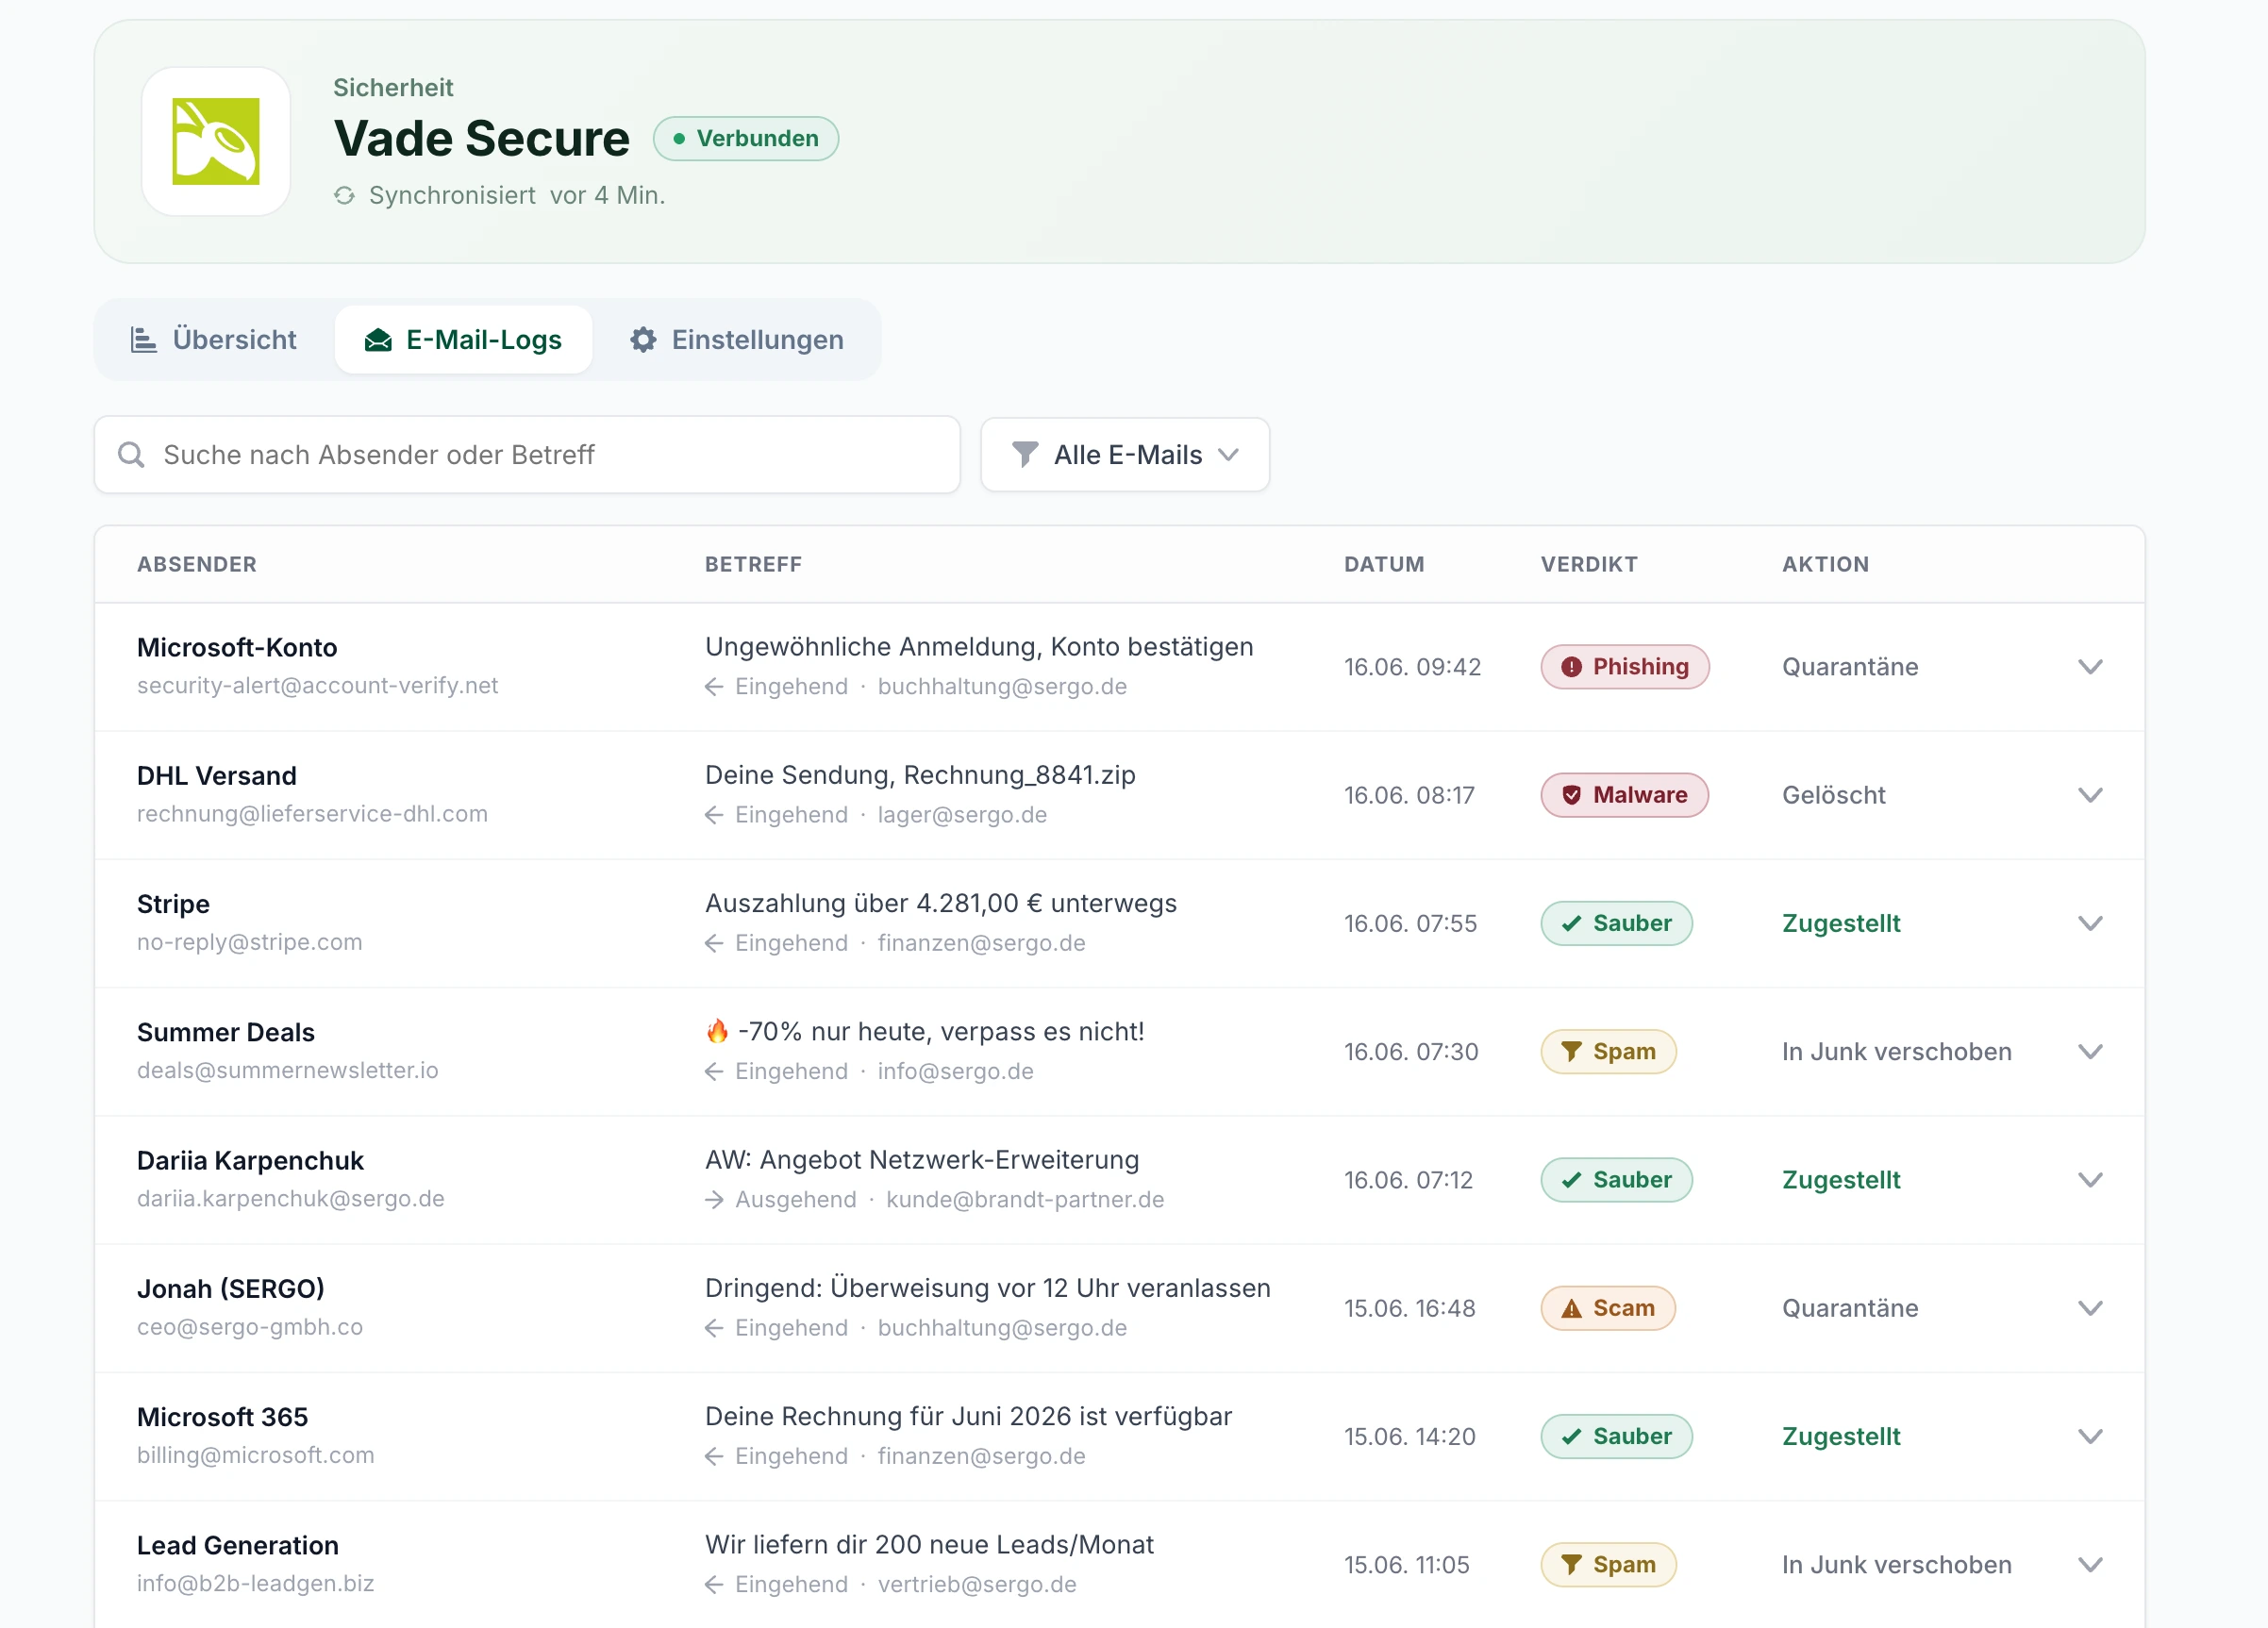Click the date '15.06. 14:20'
Image resolution: width=2268 pixels, height=1628 pixels.
coord(1409,1437)
